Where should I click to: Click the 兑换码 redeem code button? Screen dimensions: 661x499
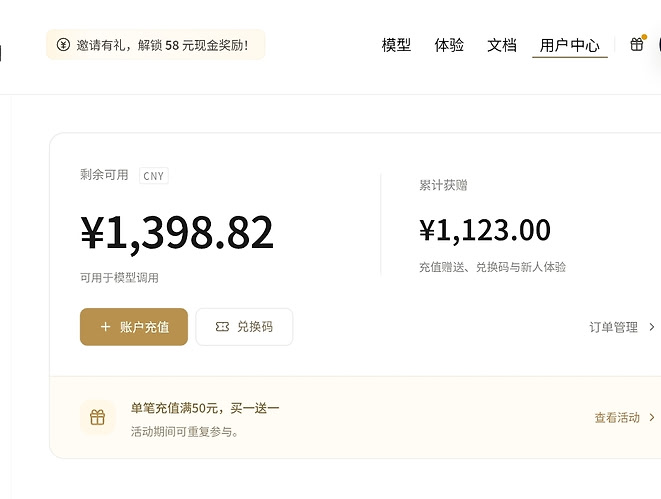[x=245, y=327]
